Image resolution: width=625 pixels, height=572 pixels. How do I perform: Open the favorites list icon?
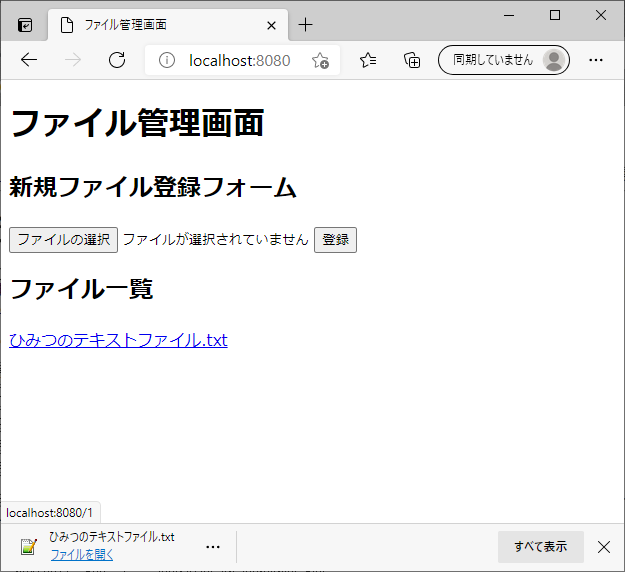(x=368, y=60)
